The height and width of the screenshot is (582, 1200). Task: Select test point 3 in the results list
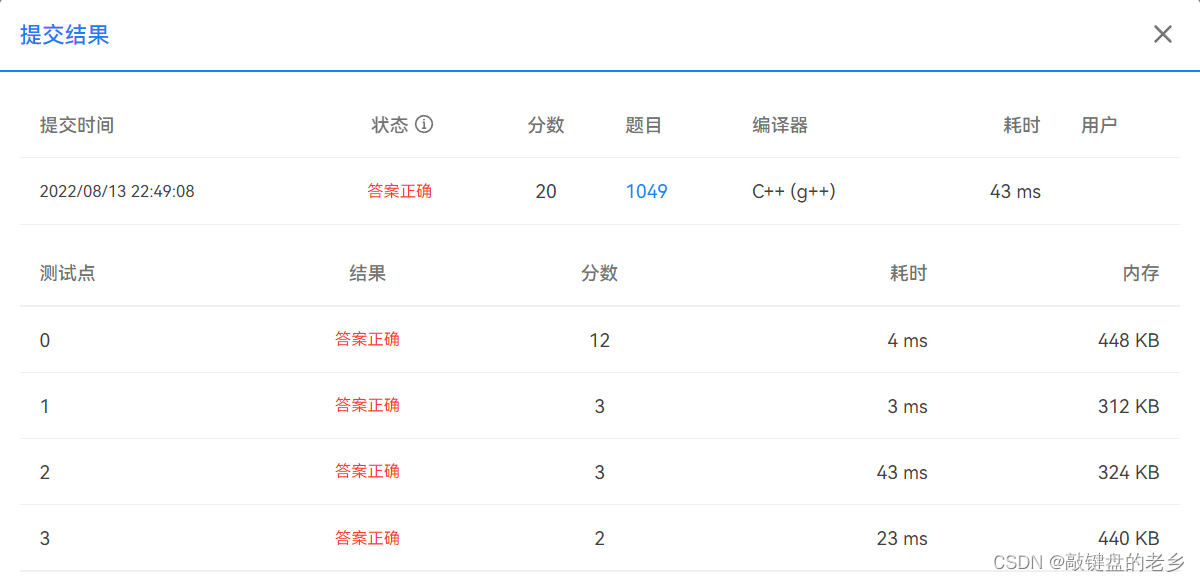point(44,537)
